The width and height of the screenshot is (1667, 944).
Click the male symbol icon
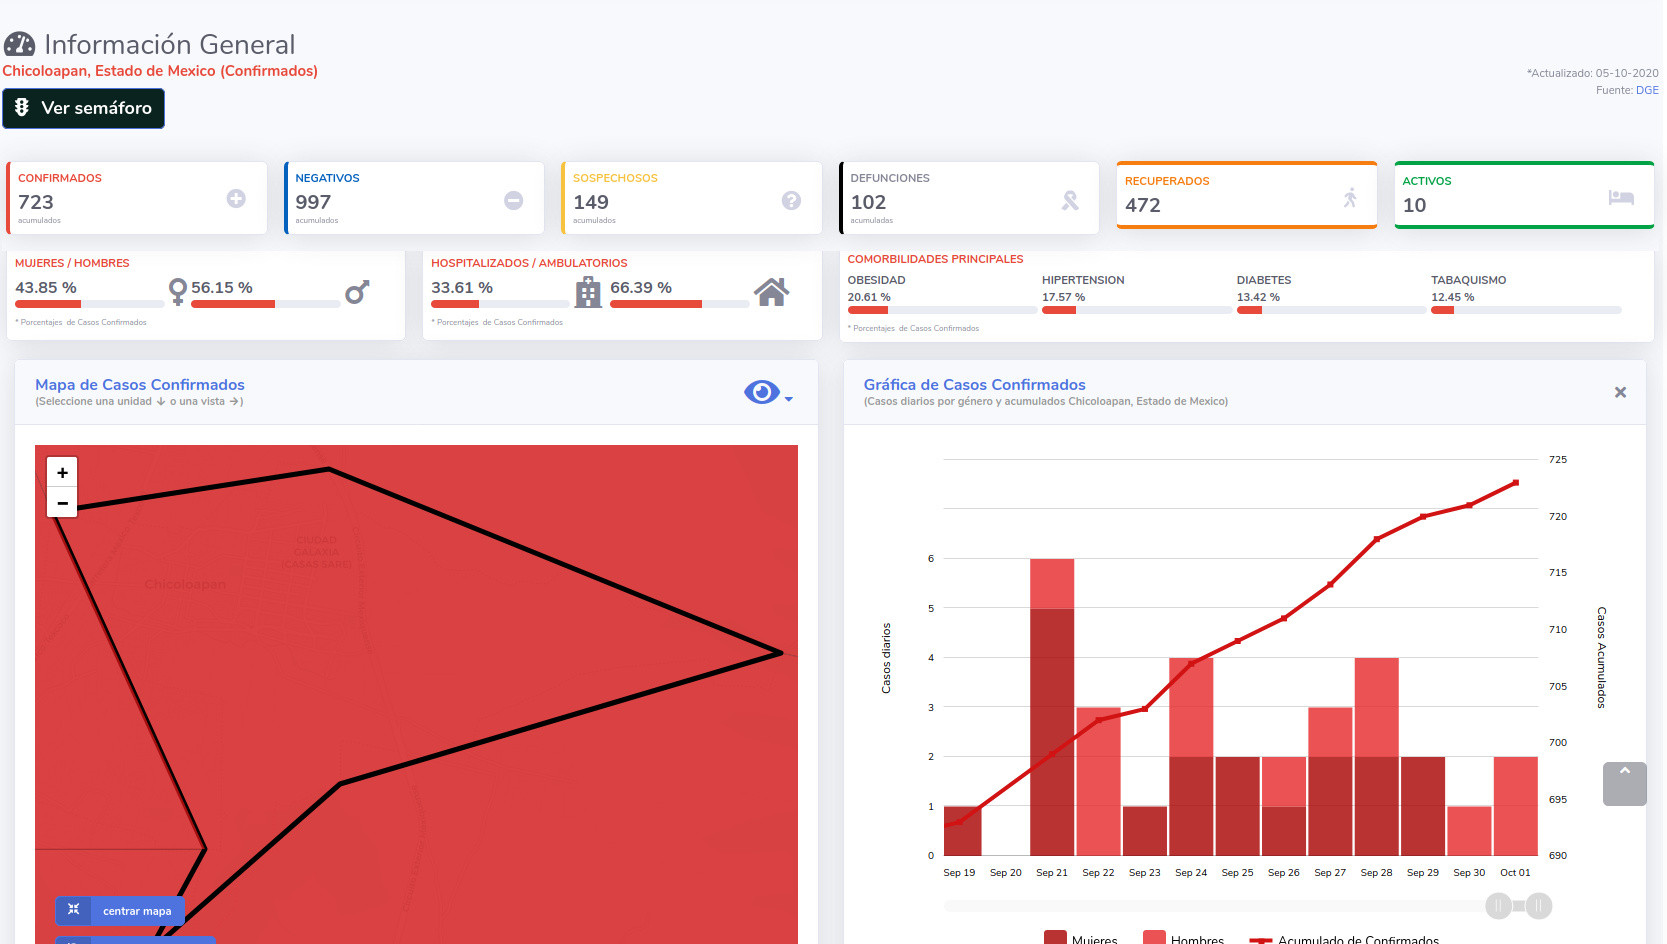(357, 291)
